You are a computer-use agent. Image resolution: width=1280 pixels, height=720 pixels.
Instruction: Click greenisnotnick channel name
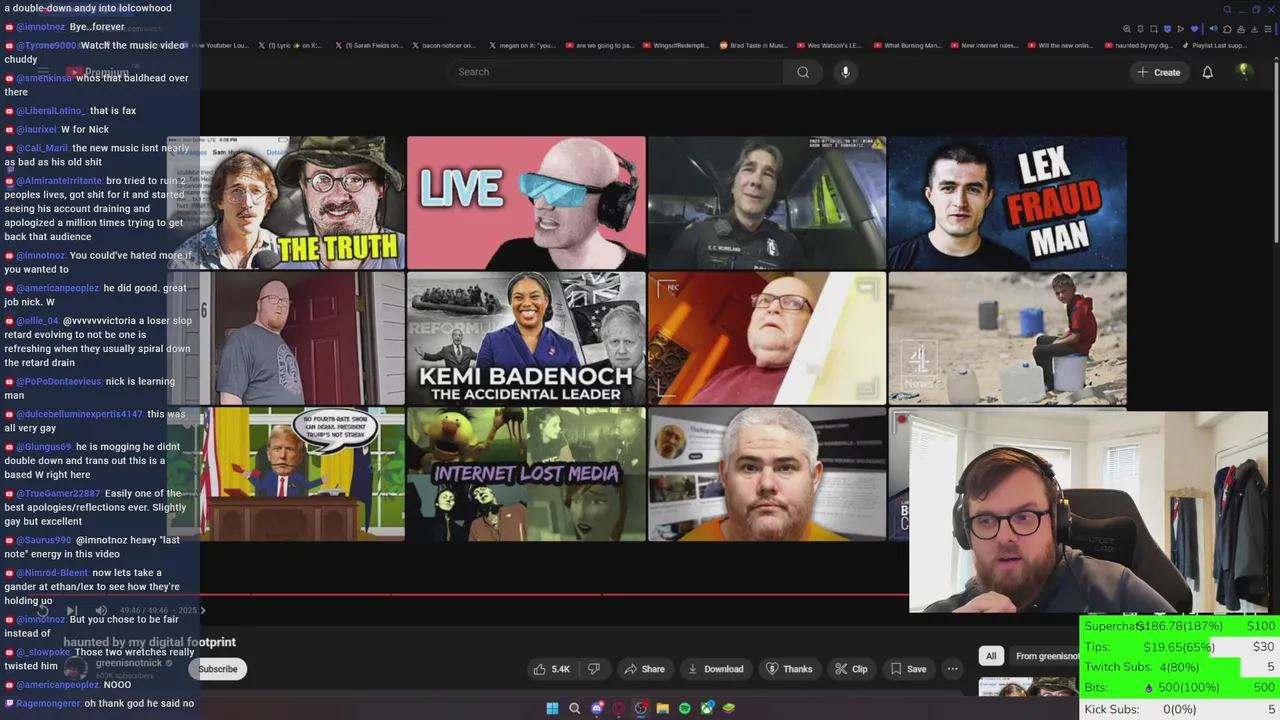pyautogui.click(x=128, y=663)
